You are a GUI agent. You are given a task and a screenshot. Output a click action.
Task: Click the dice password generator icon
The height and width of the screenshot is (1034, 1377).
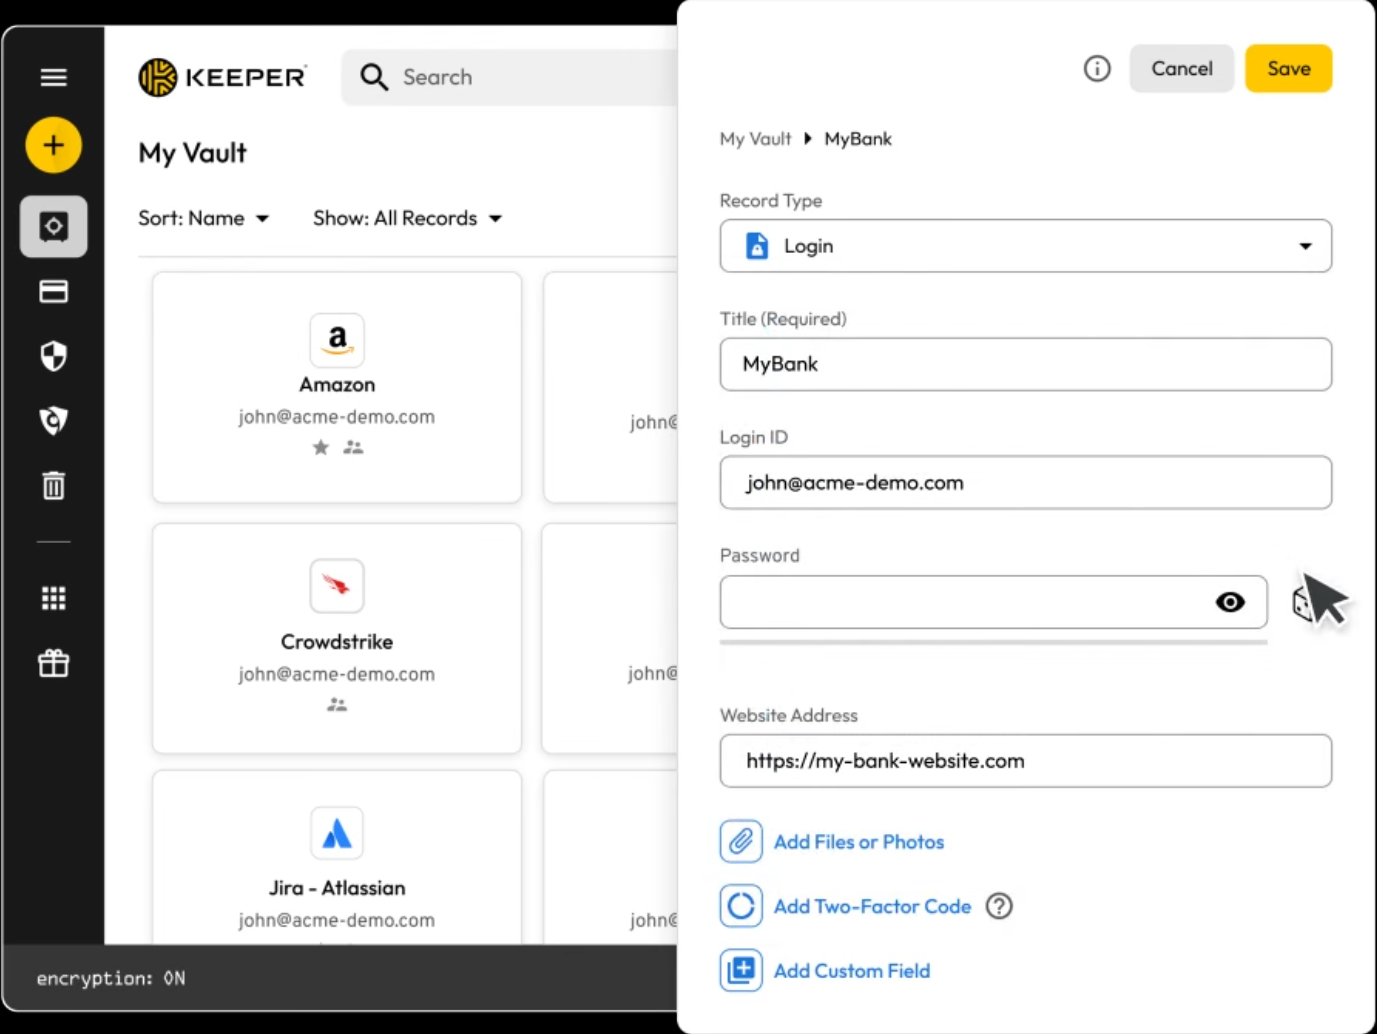click(1303, 603)
